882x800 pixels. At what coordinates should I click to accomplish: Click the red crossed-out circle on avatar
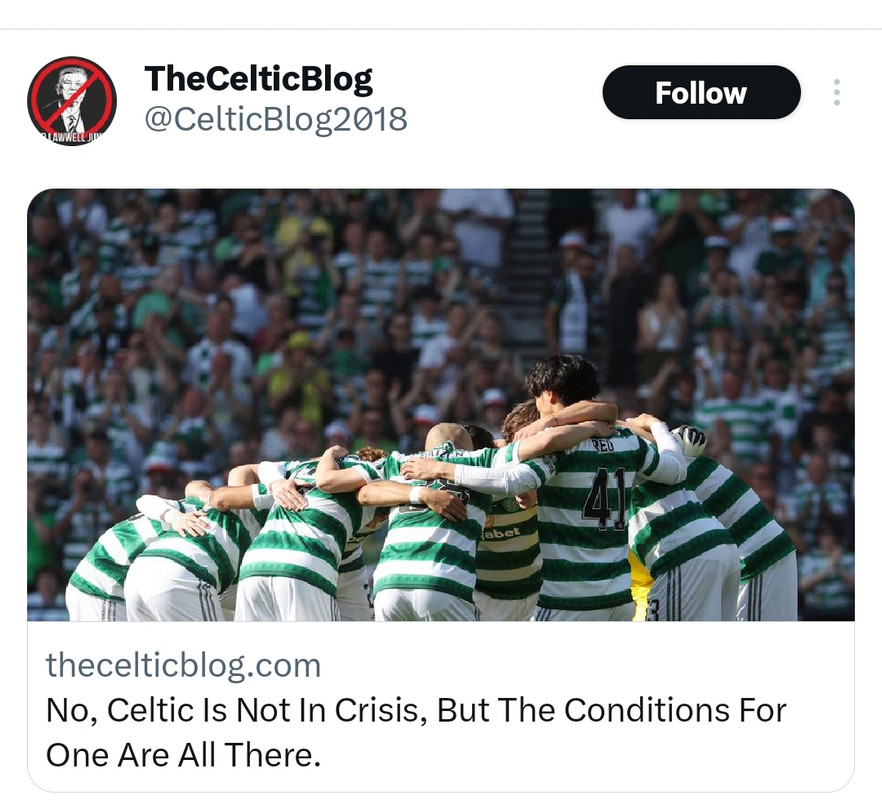pos(72,101)
